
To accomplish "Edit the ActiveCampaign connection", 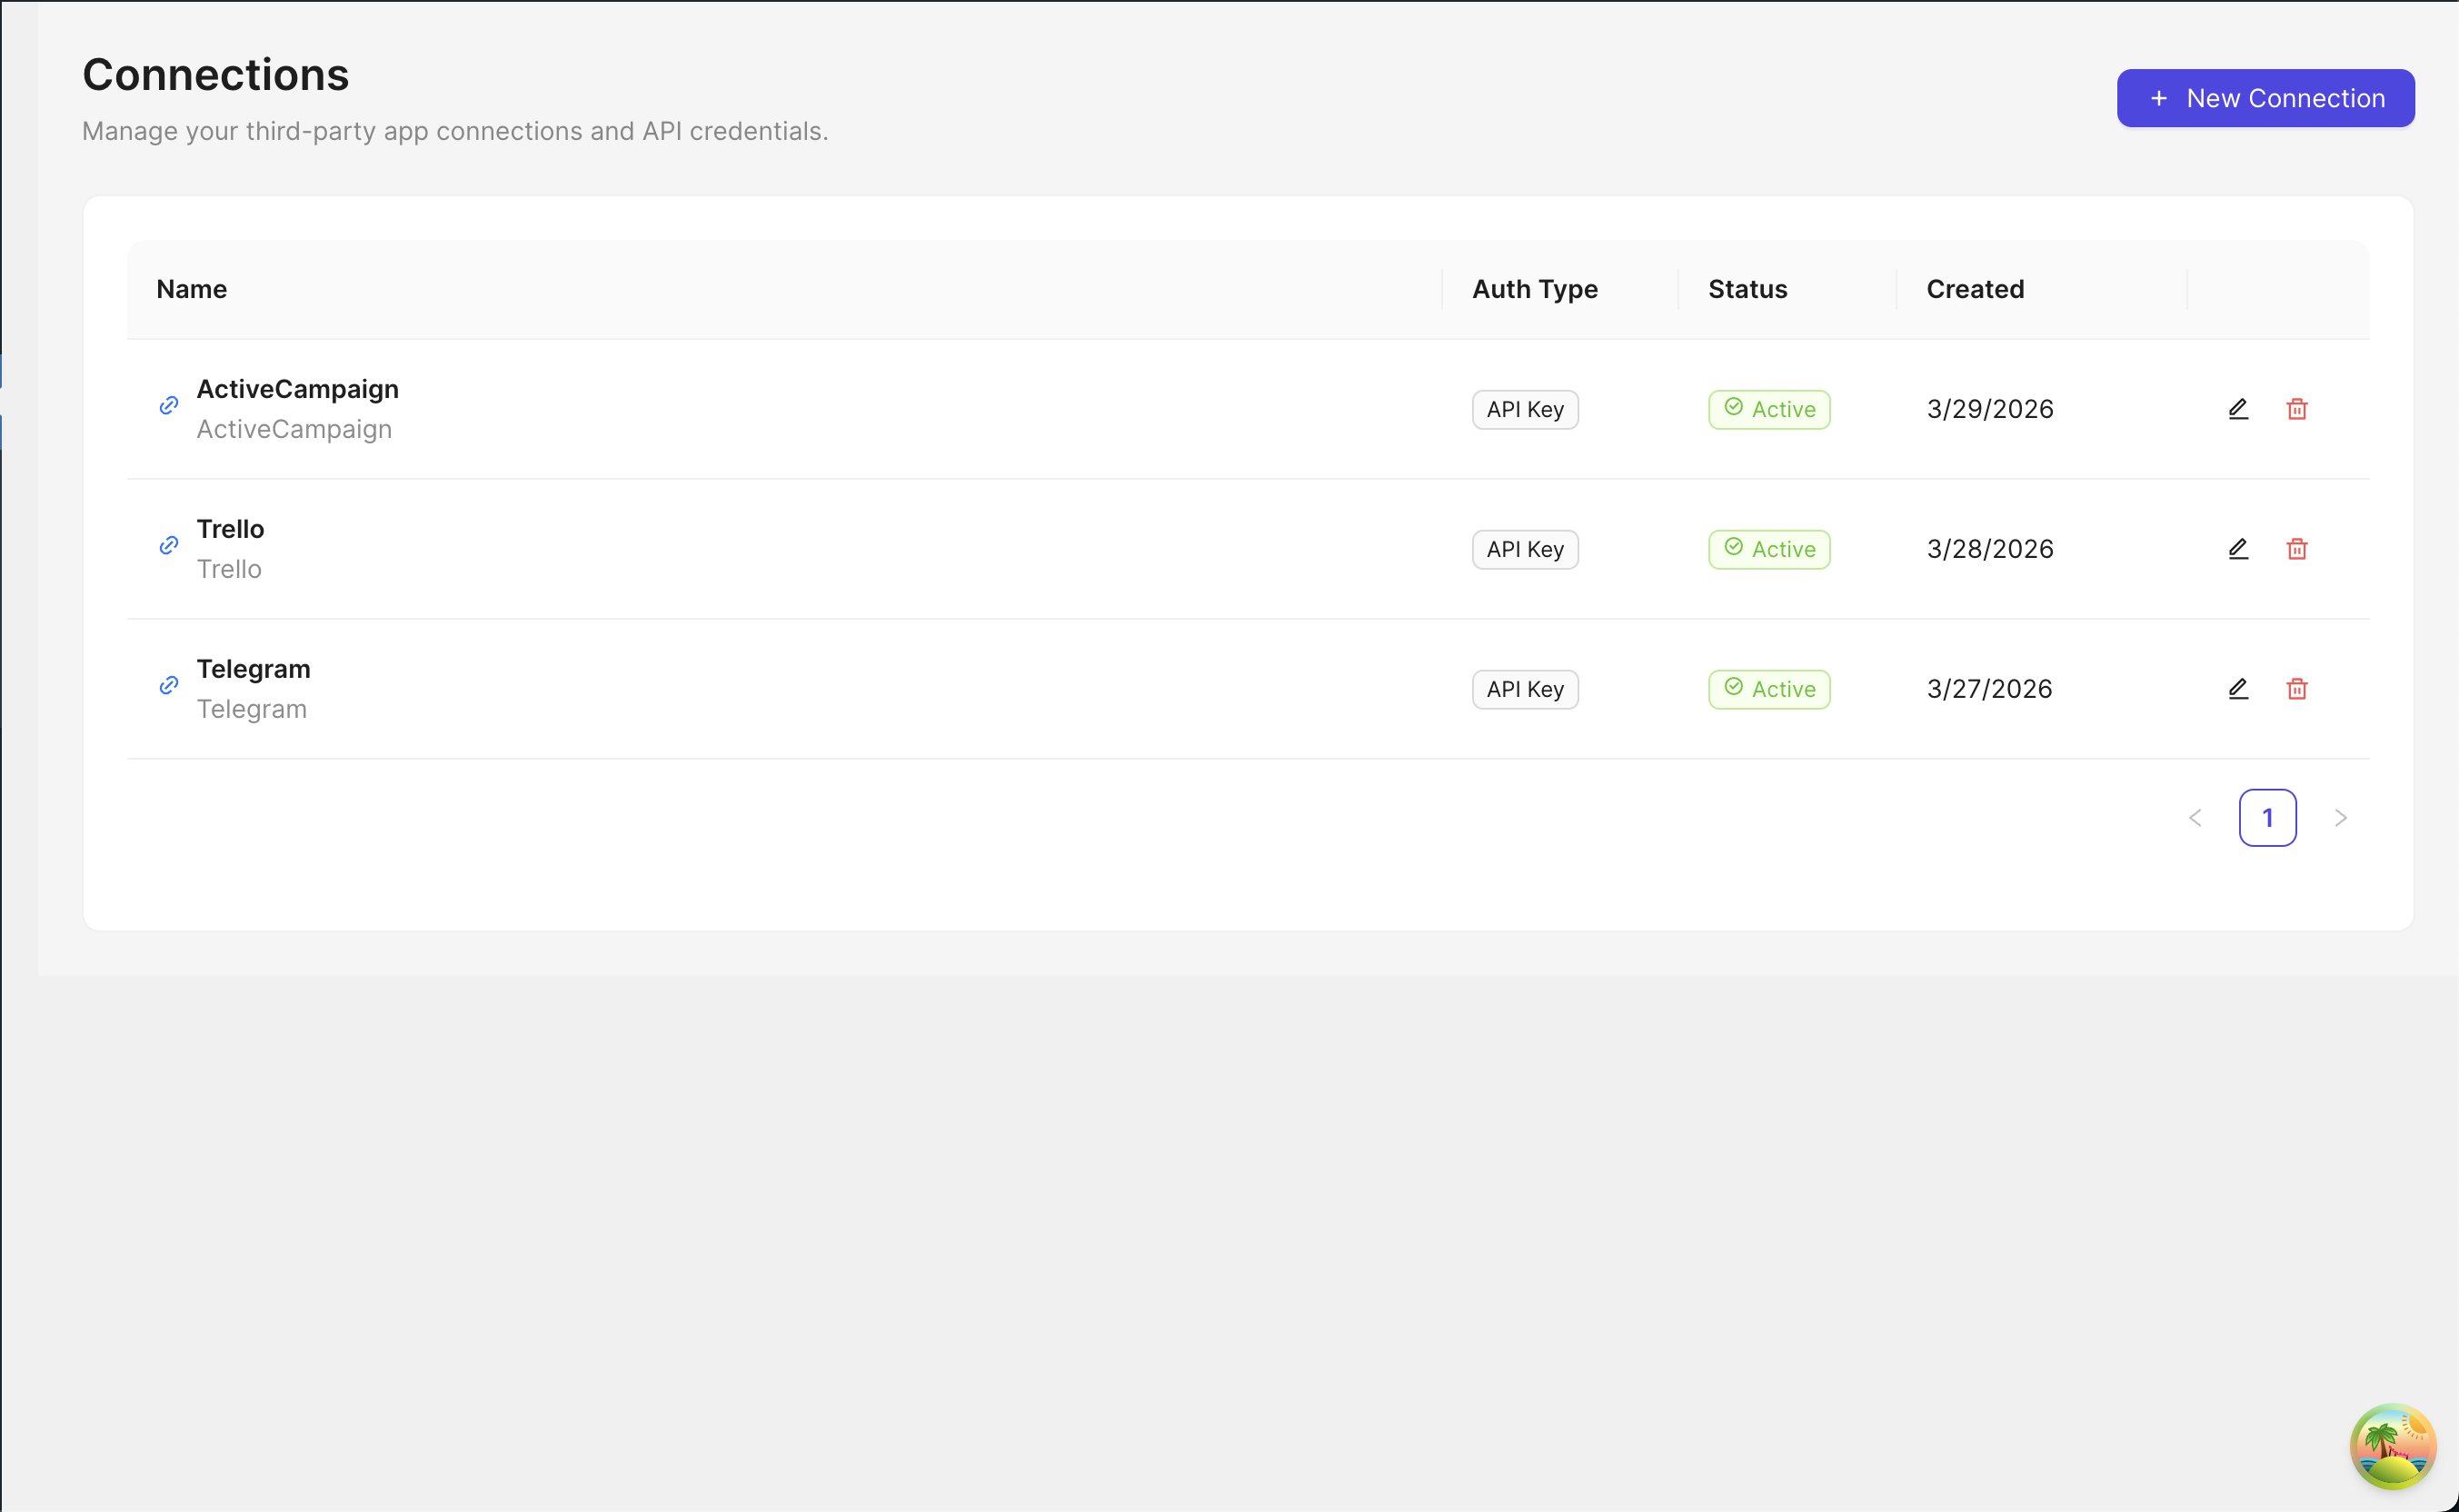I will 2238,409.
